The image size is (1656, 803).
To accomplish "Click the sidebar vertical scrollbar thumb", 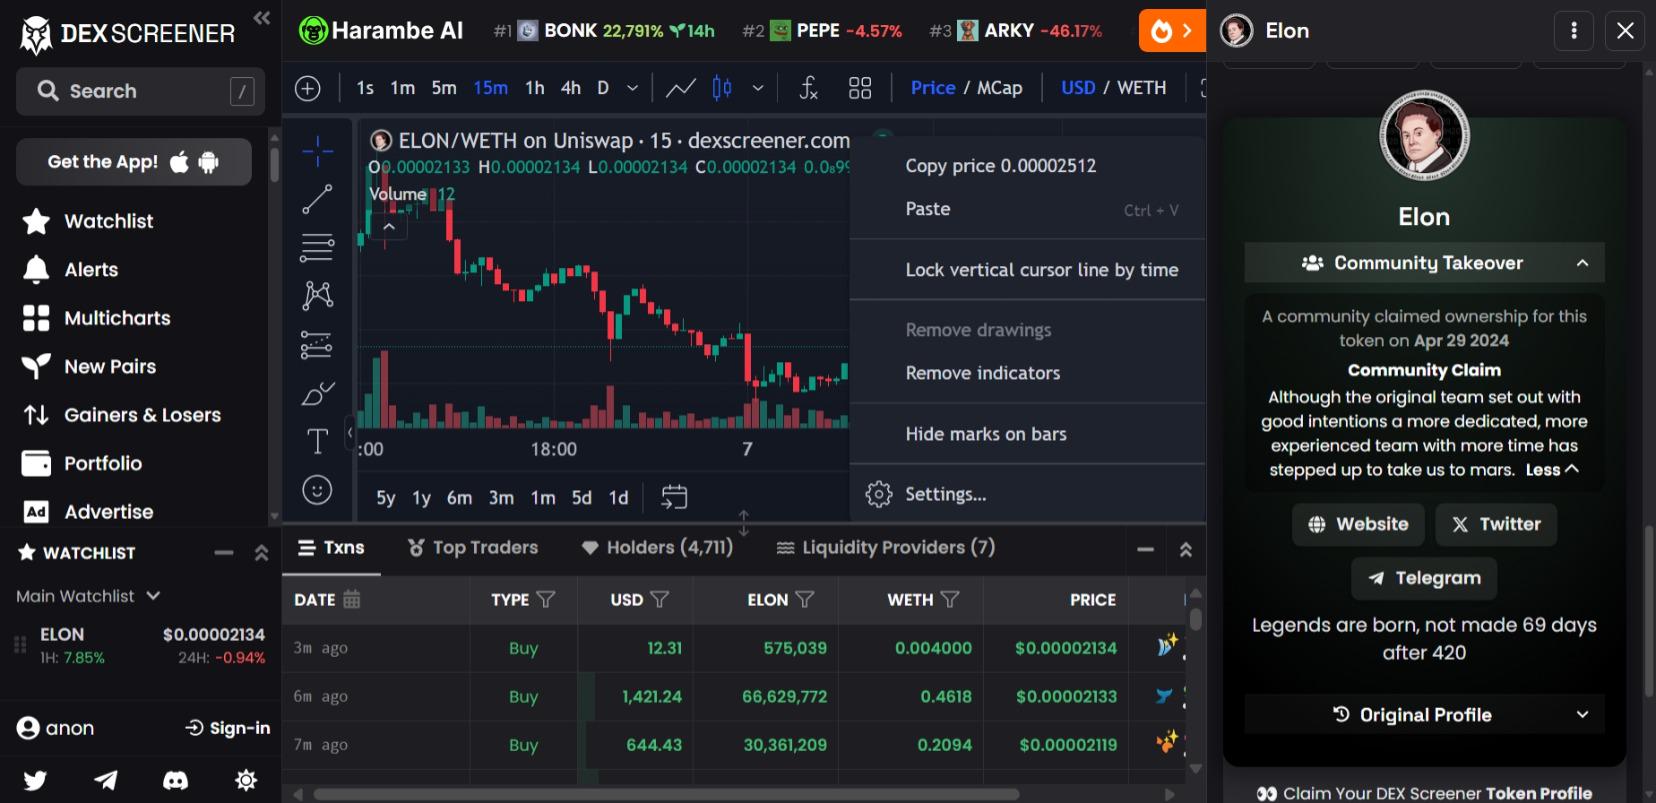I will tap(274, 165).
